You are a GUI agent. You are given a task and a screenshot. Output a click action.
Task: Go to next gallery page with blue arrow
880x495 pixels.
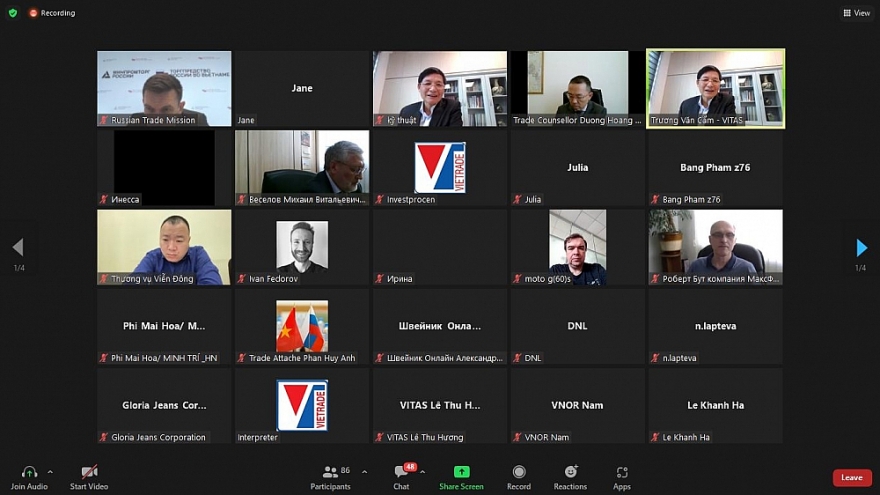coord(861,247)
